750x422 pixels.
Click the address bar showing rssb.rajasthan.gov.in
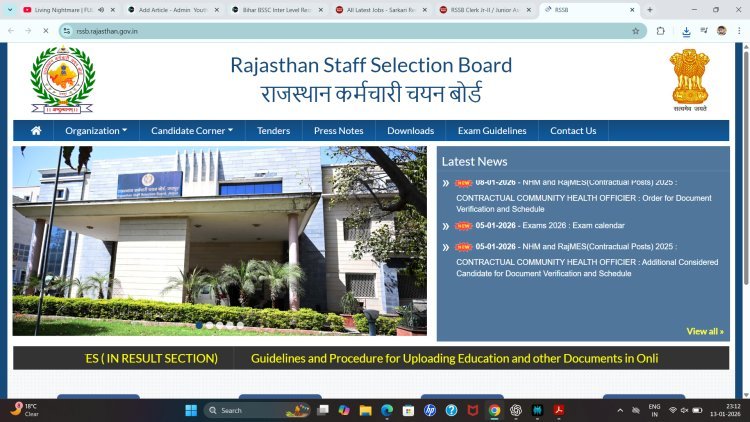352,31
